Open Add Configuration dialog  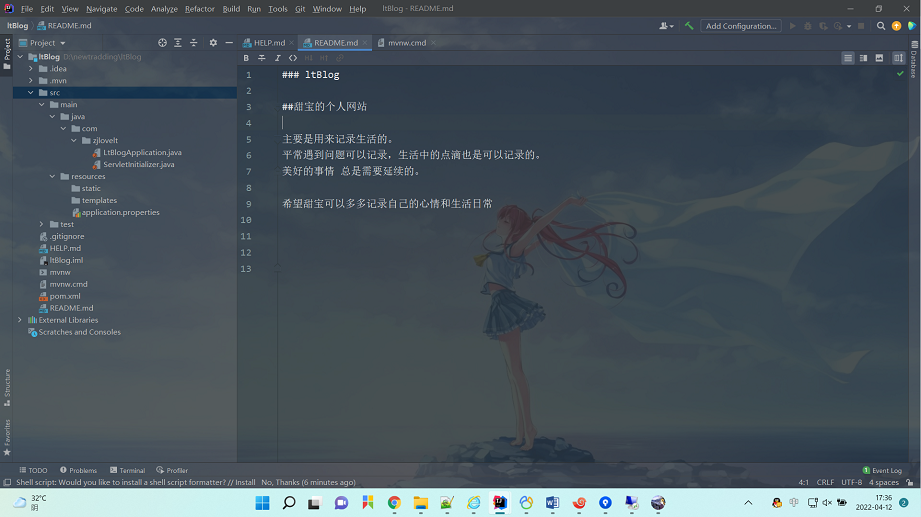pos(741,26)
